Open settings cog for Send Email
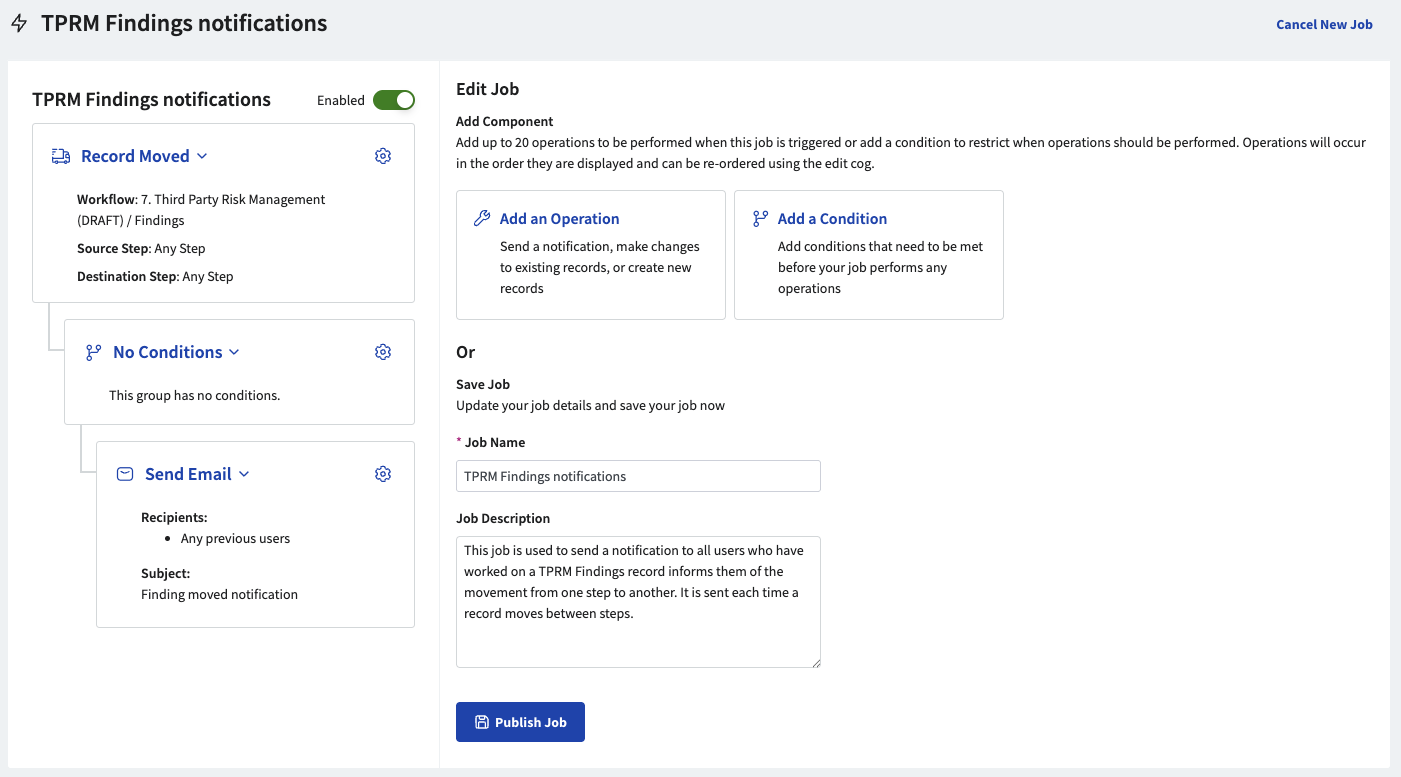 click(x=383, y=474)
